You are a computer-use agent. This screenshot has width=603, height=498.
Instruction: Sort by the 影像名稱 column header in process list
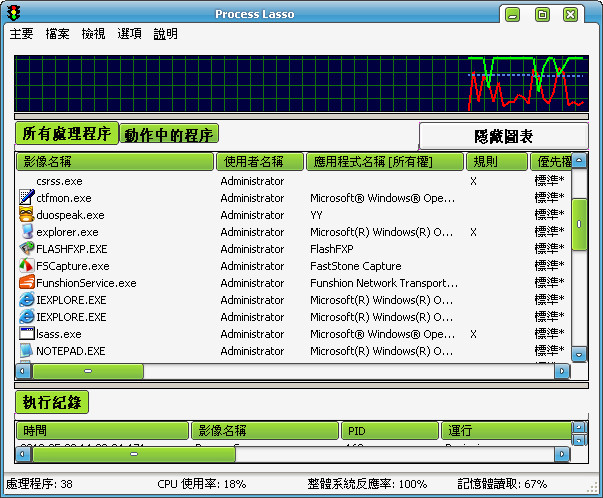pyautogui.click(x=115, y=162)
